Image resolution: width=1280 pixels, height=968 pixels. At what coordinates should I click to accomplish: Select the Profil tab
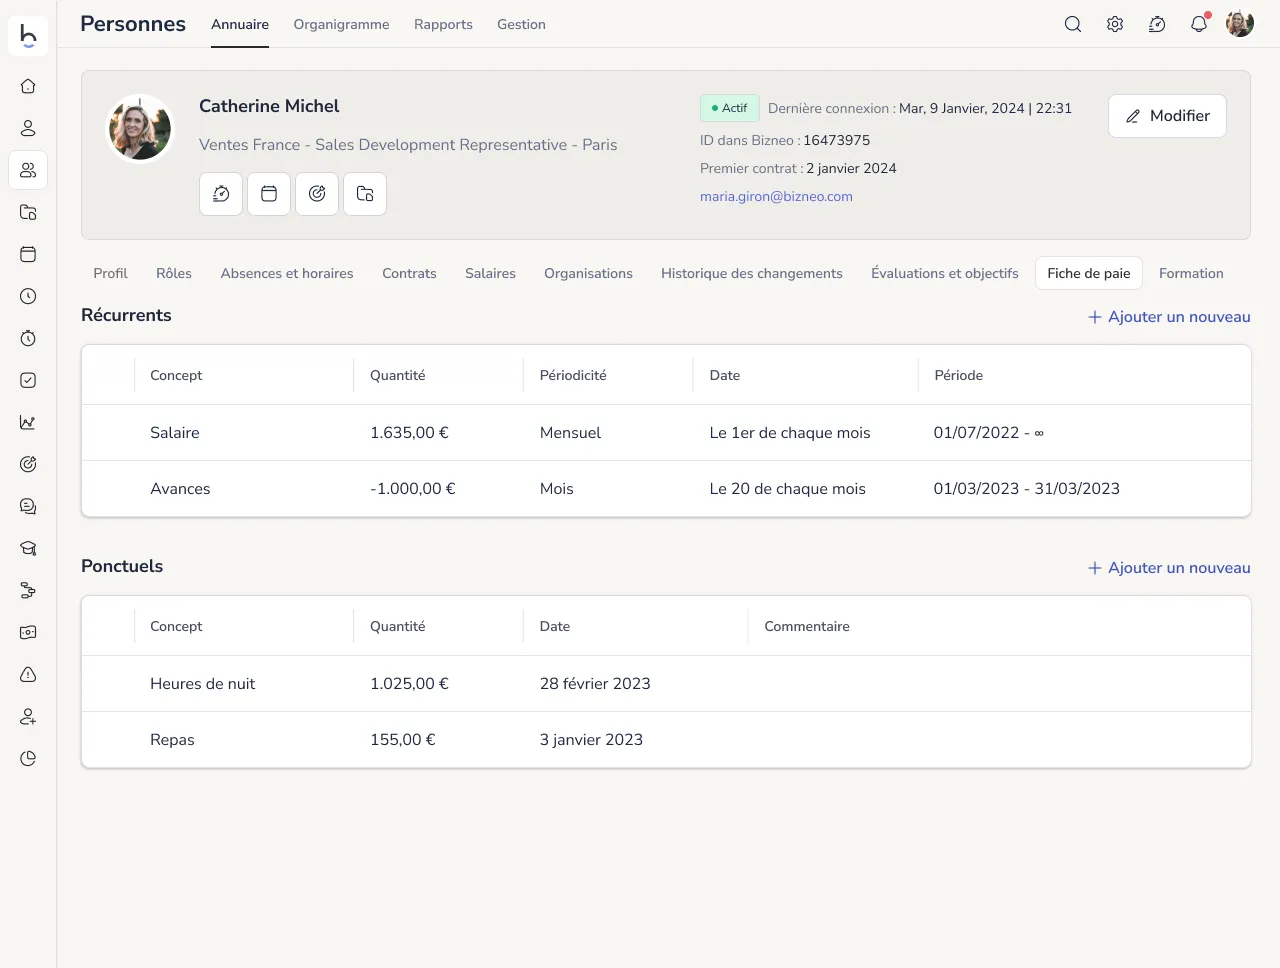pos(110,273)
